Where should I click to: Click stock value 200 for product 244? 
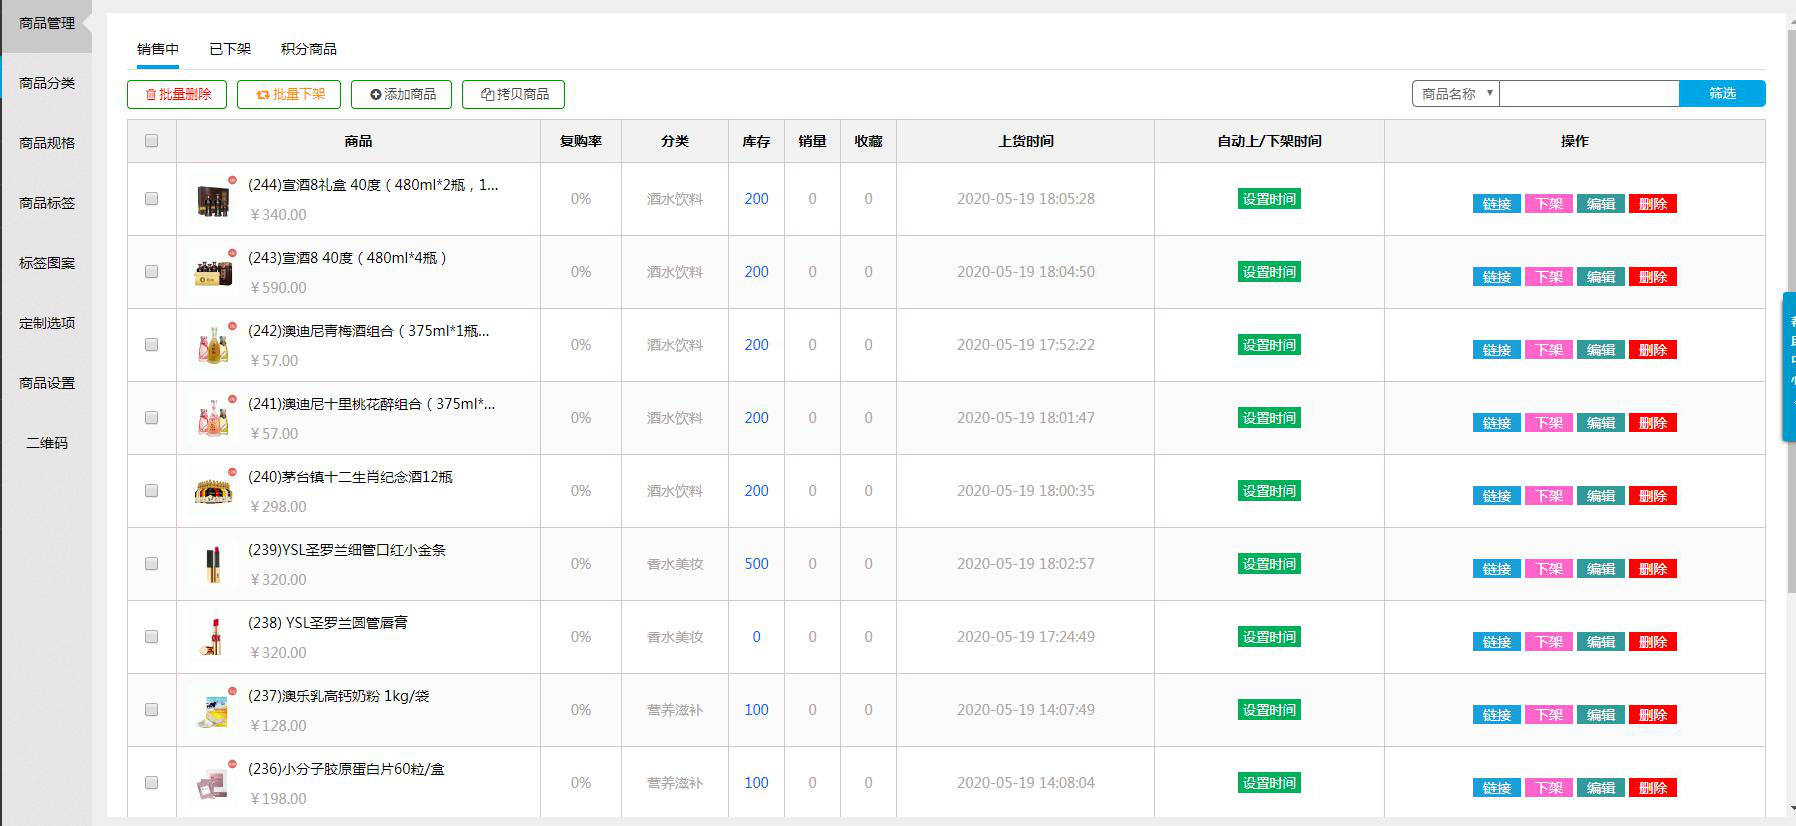756,199
